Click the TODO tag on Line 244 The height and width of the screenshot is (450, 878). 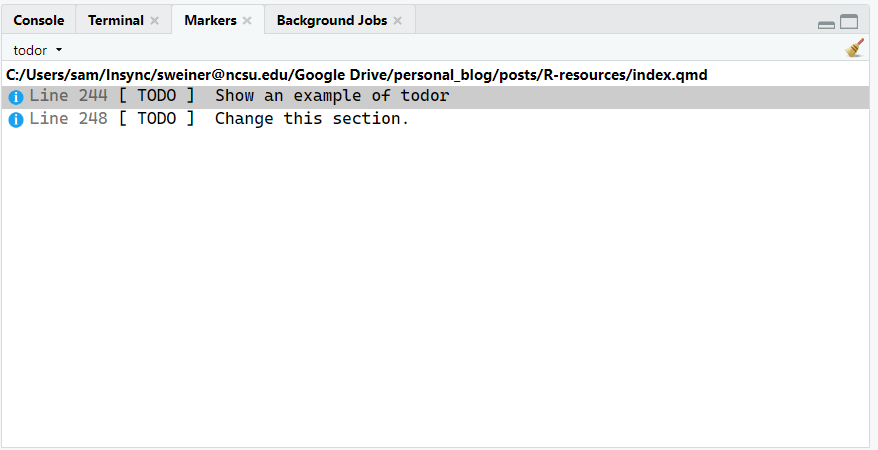[156, 97]
